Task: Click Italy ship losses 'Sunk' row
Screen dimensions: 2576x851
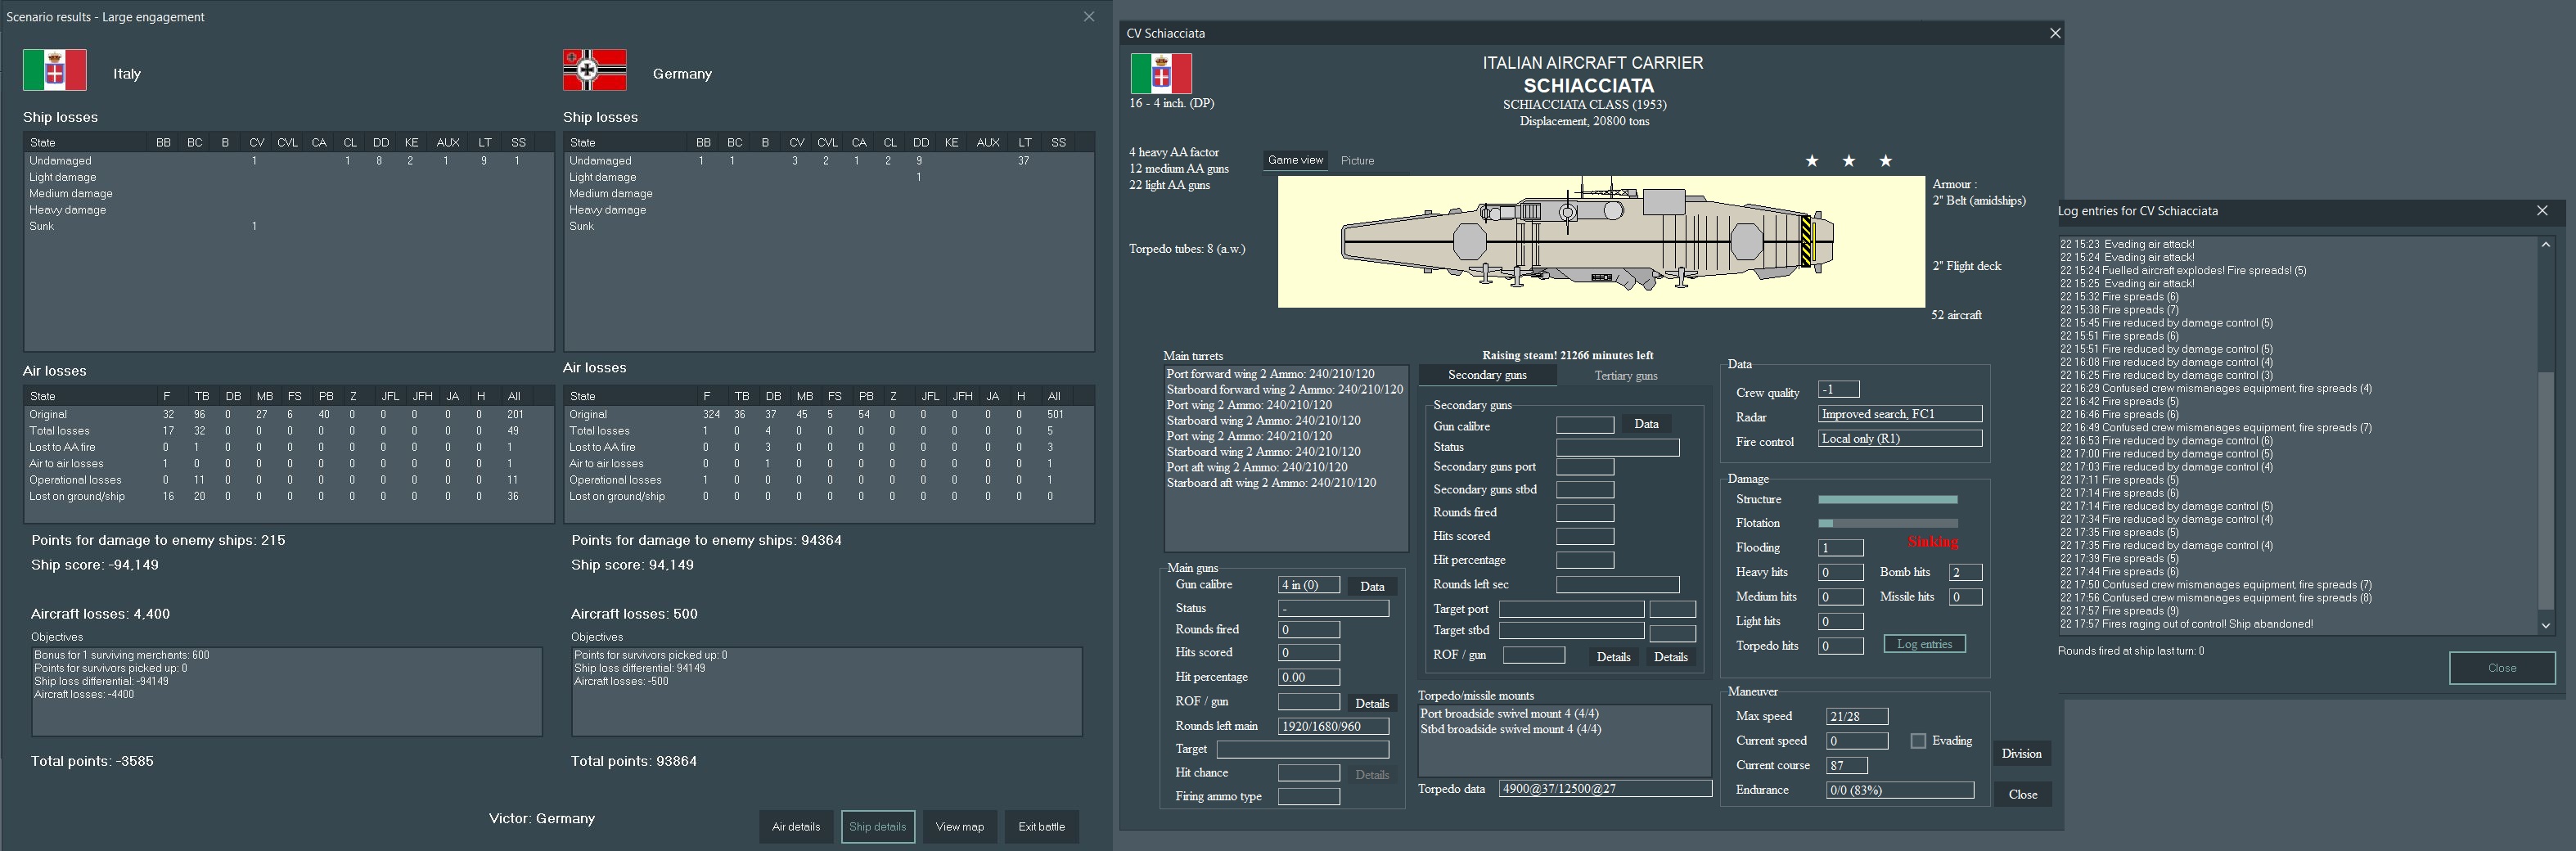Action: 288,226
